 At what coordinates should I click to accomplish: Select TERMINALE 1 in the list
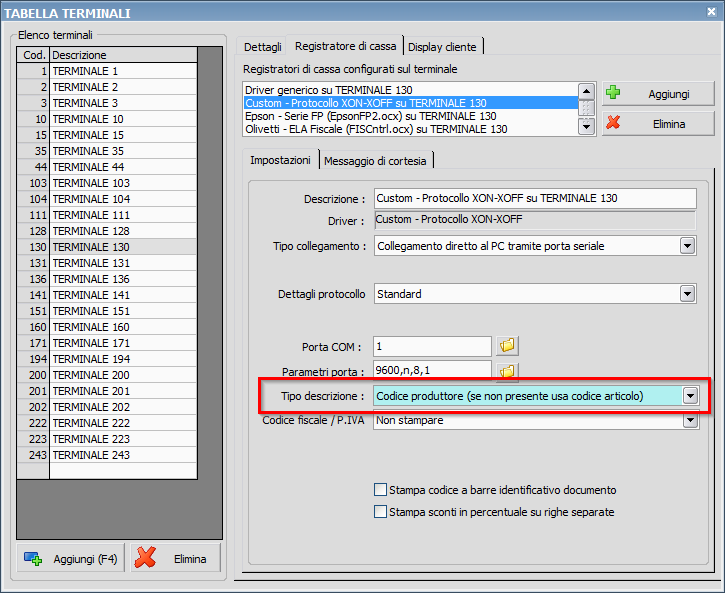(107, 71)
